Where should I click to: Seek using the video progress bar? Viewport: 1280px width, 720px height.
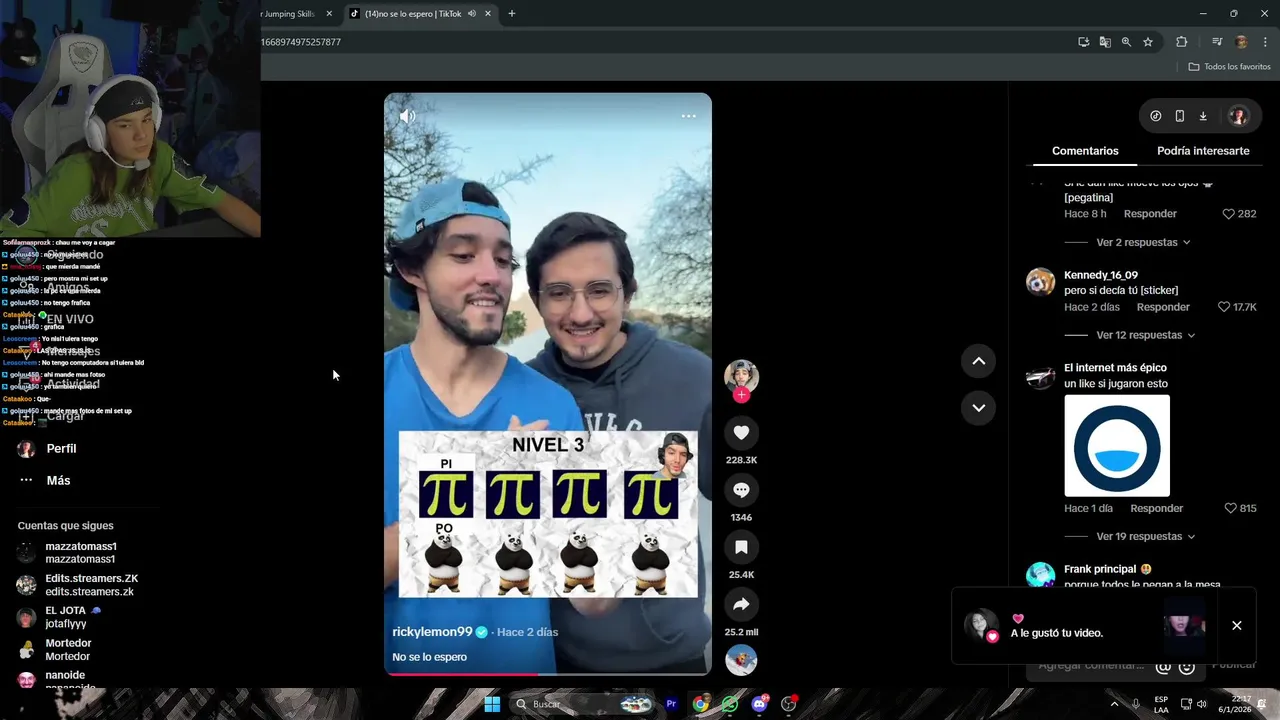(x=548, y=674)
